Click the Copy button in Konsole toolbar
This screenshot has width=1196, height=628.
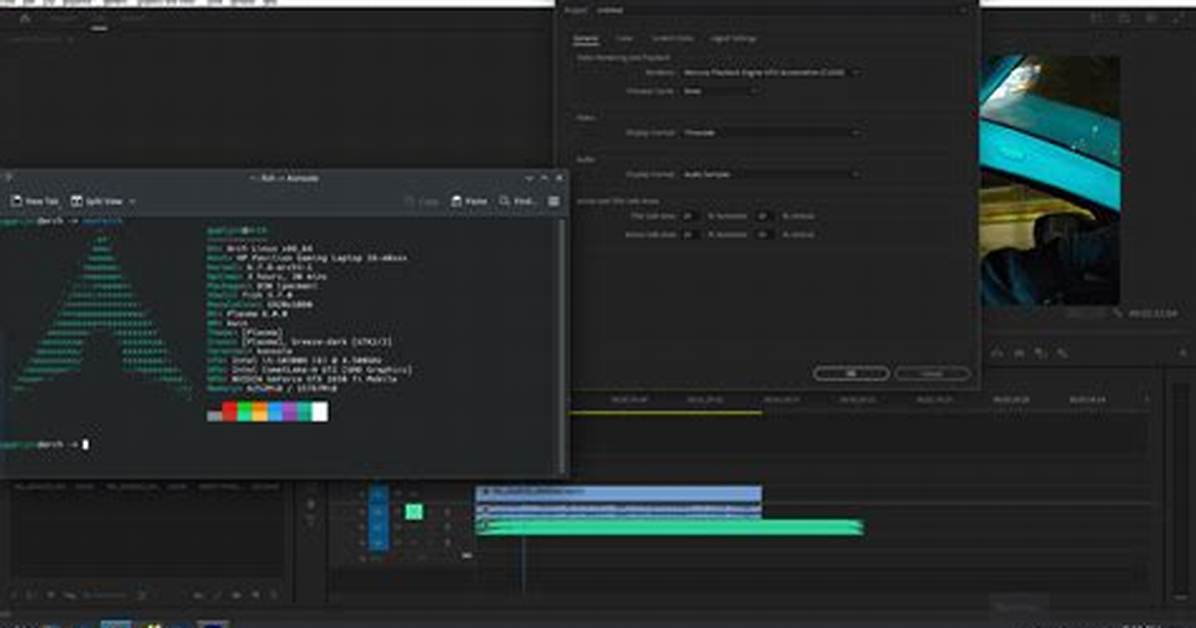(x=422, y=201)
